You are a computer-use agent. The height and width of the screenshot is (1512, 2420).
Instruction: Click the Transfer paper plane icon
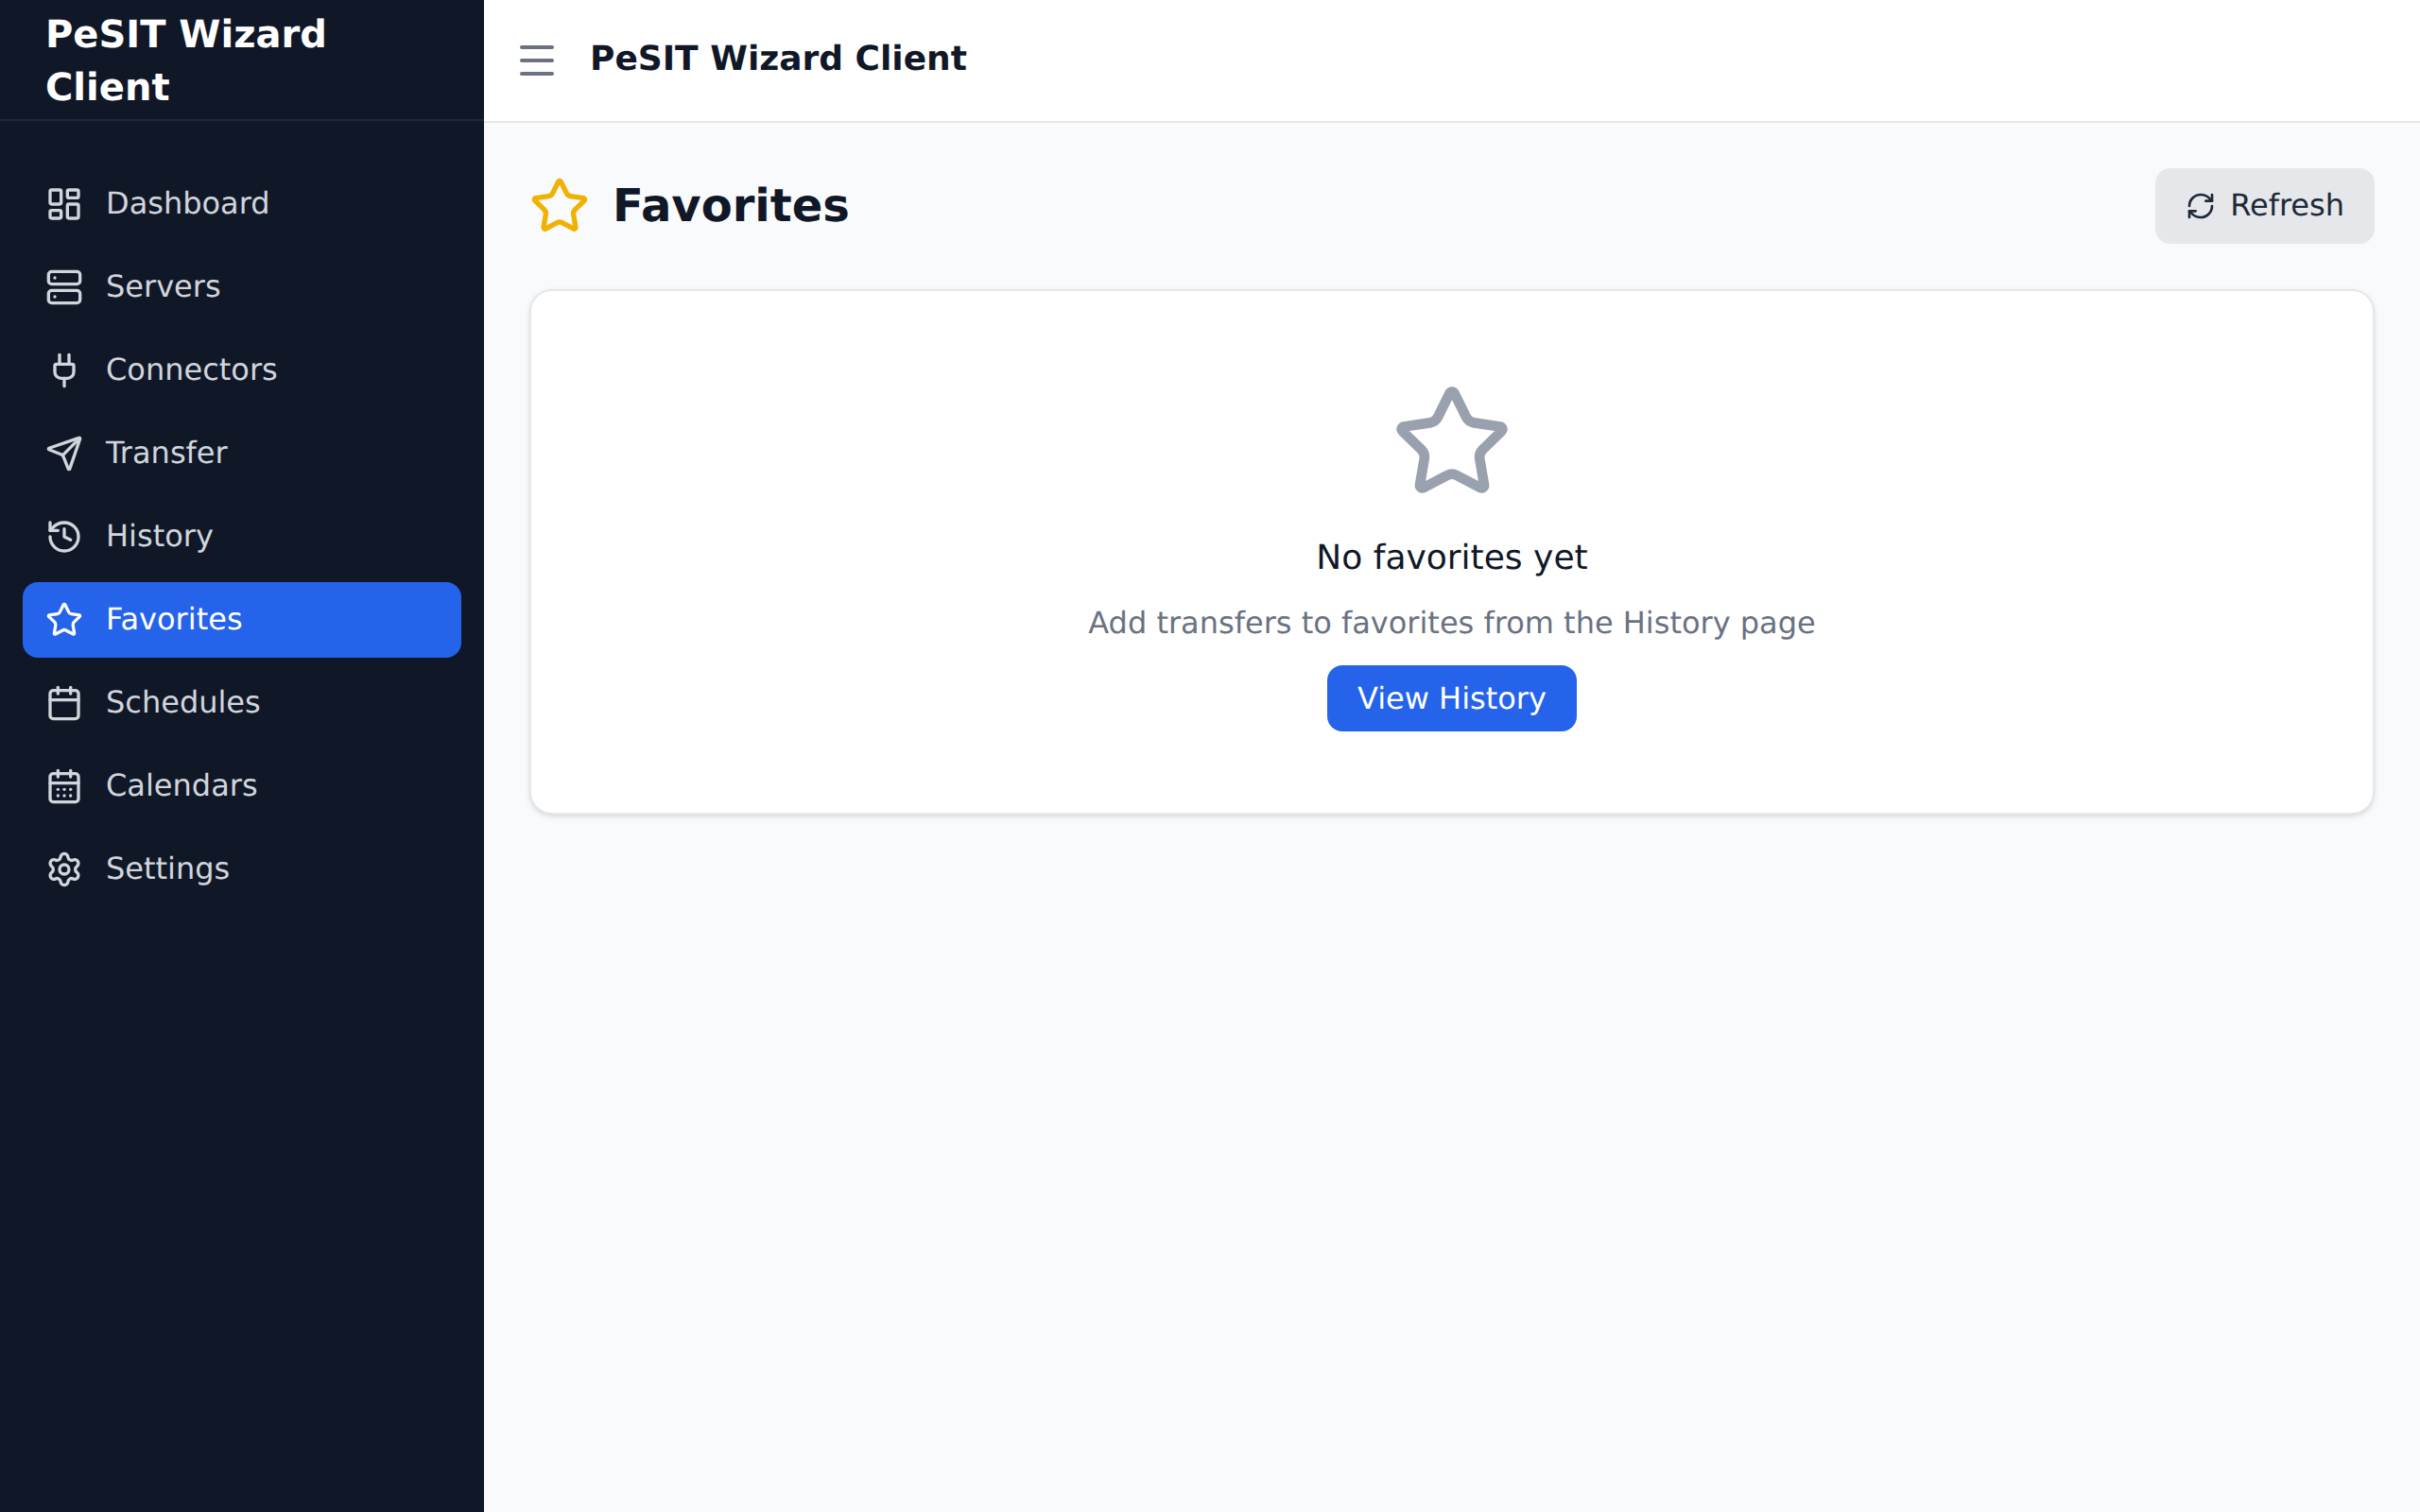pos(64,453)
